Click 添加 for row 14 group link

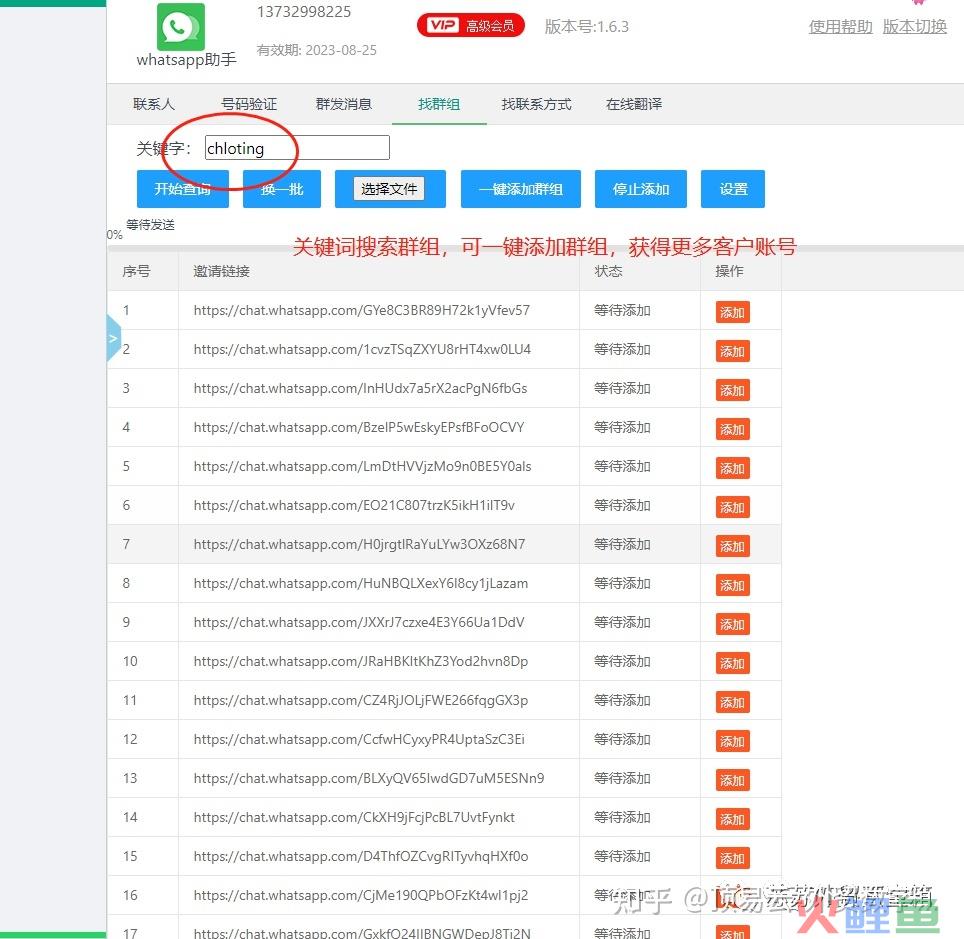click(x=732, y=819)
